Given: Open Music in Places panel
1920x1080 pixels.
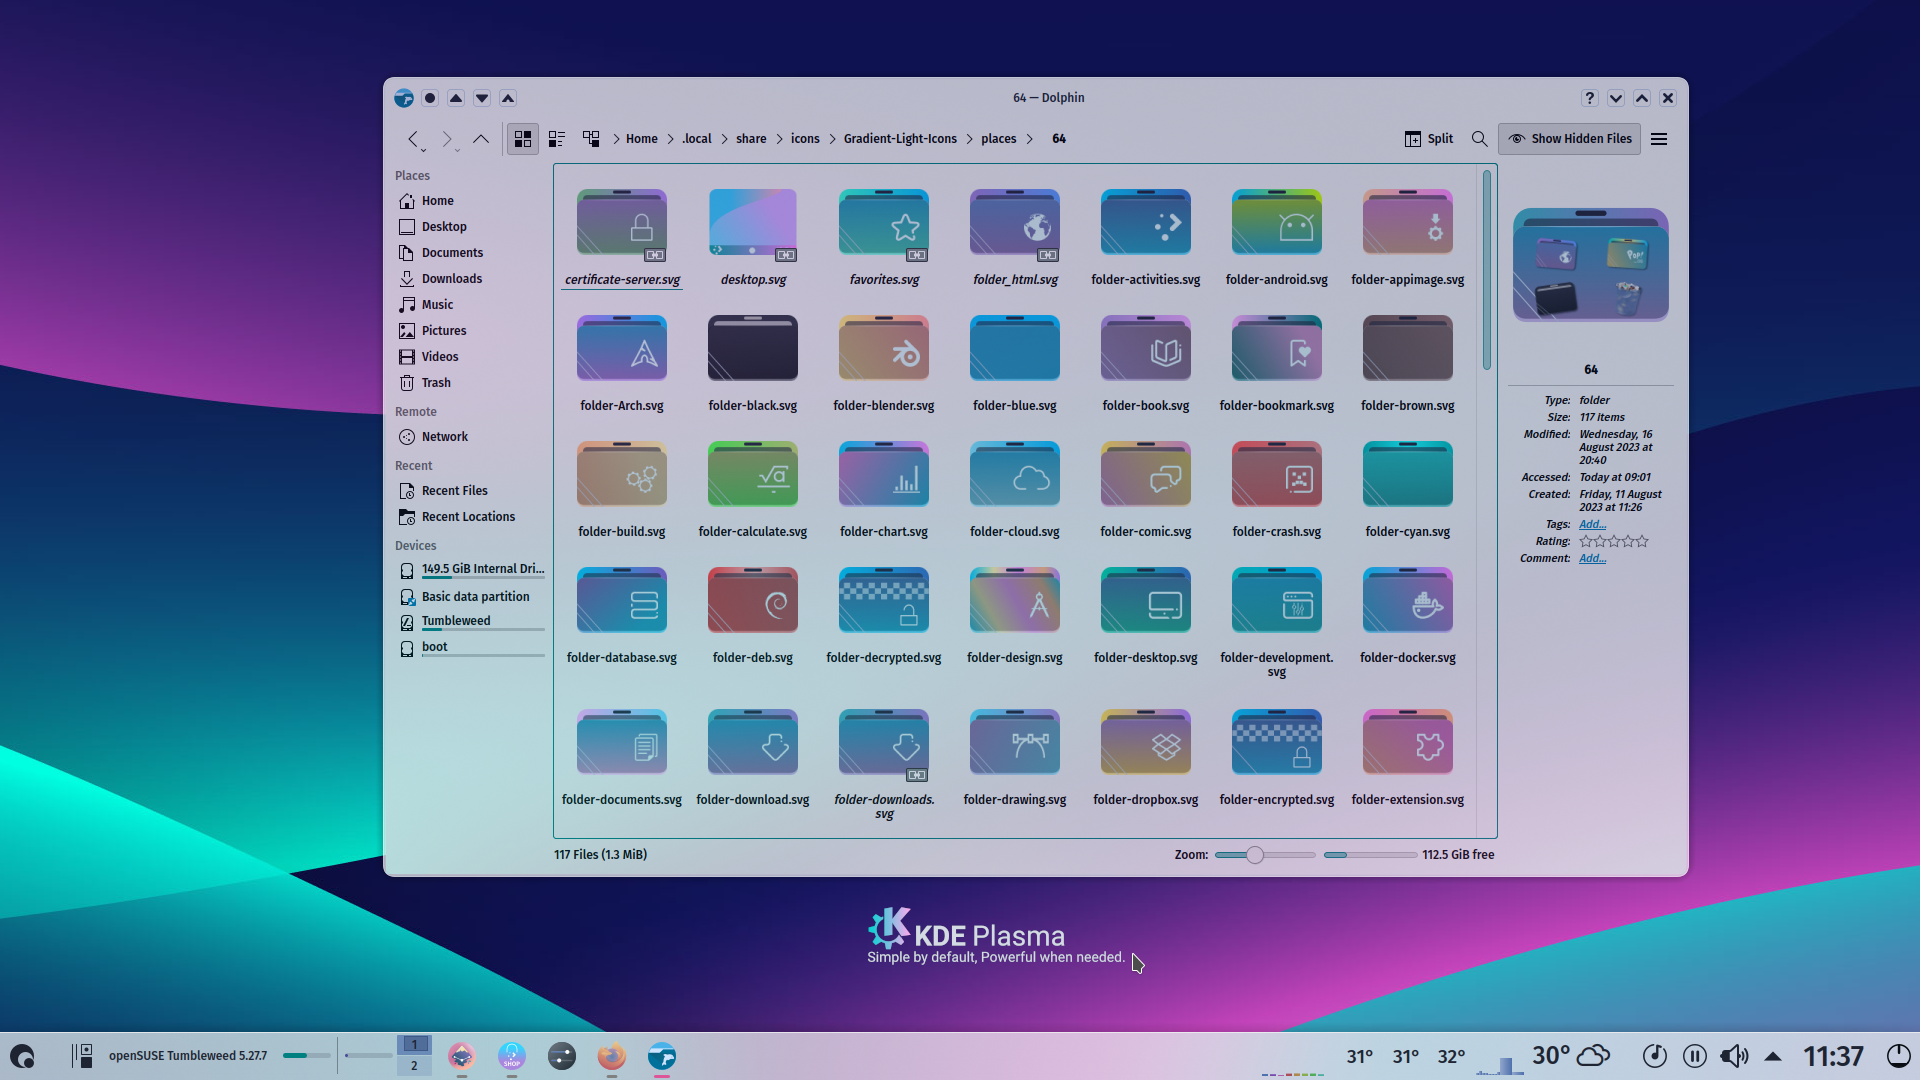Looking at the screenshot, I should click(470, 305).
